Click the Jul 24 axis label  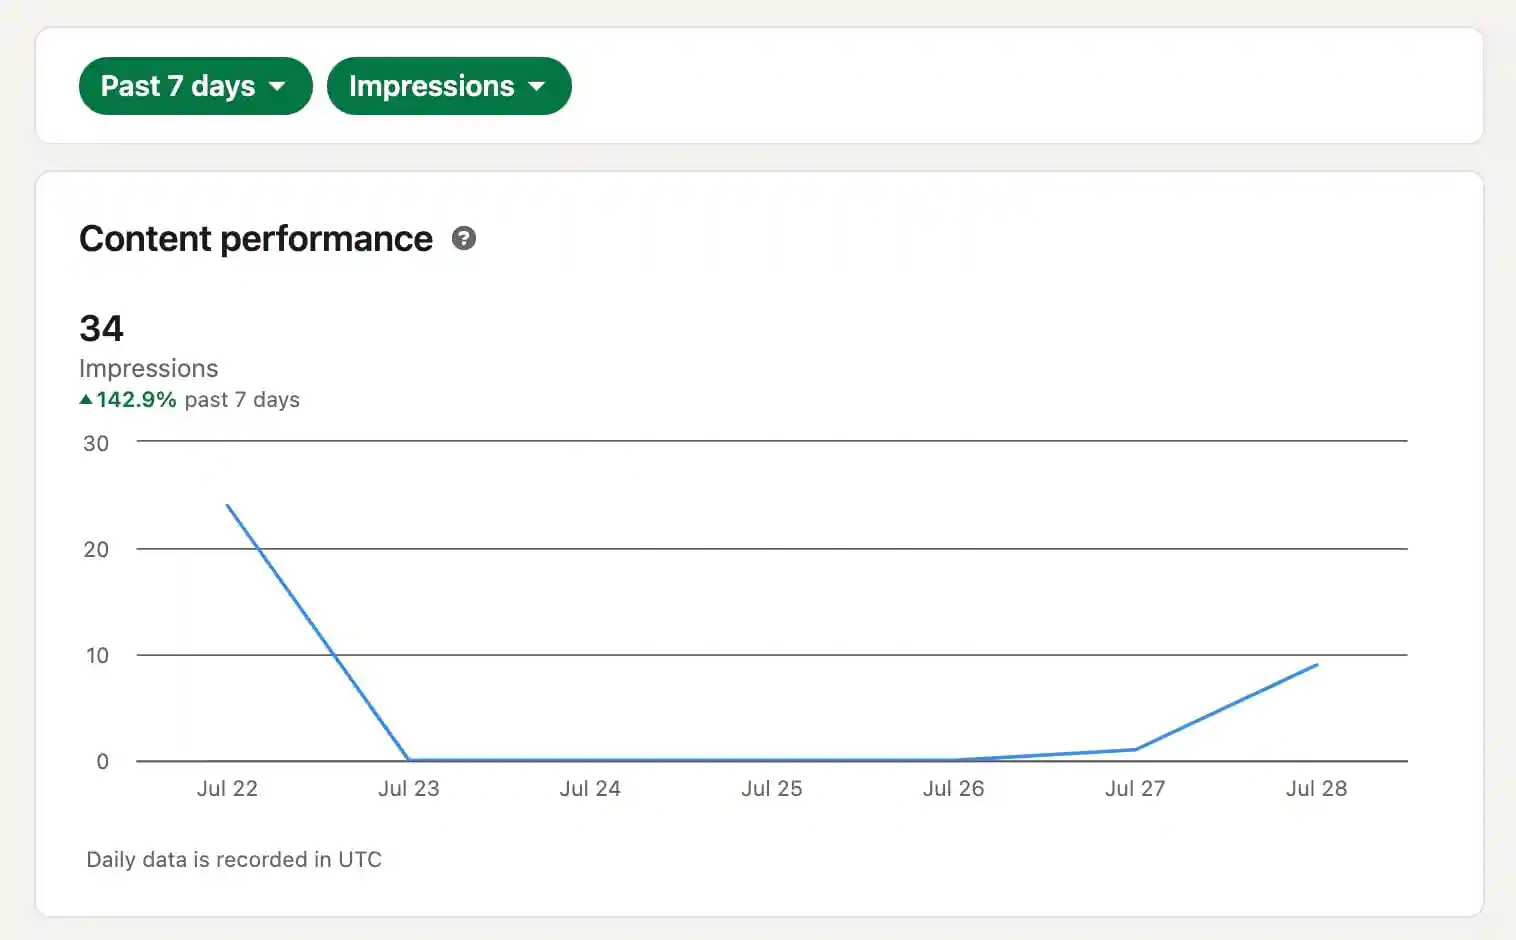point(591,788)
